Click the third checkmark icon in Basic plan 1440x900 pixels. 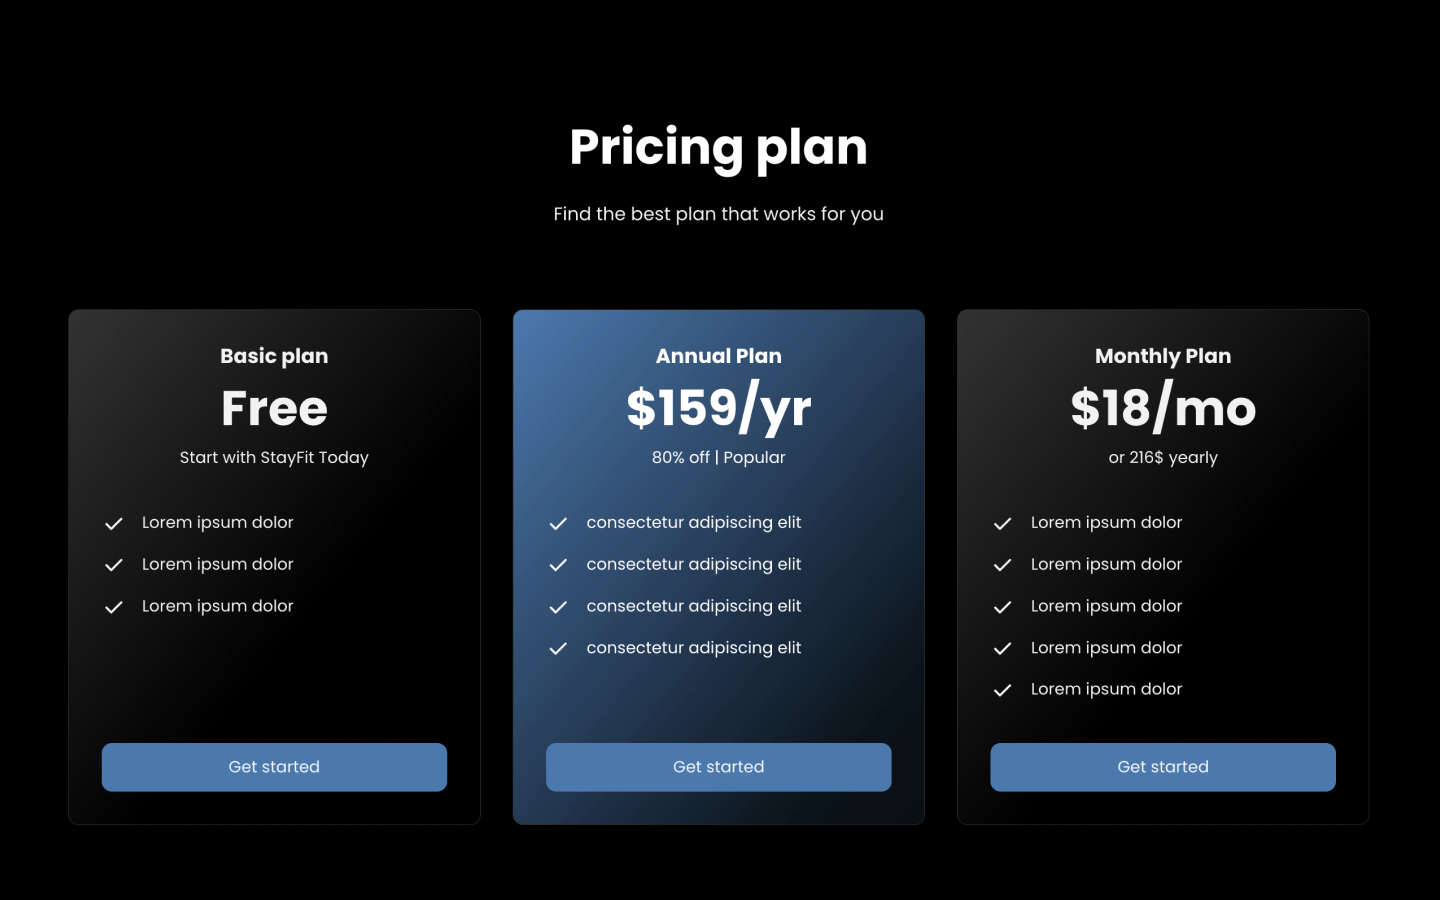tap(114, 607)
